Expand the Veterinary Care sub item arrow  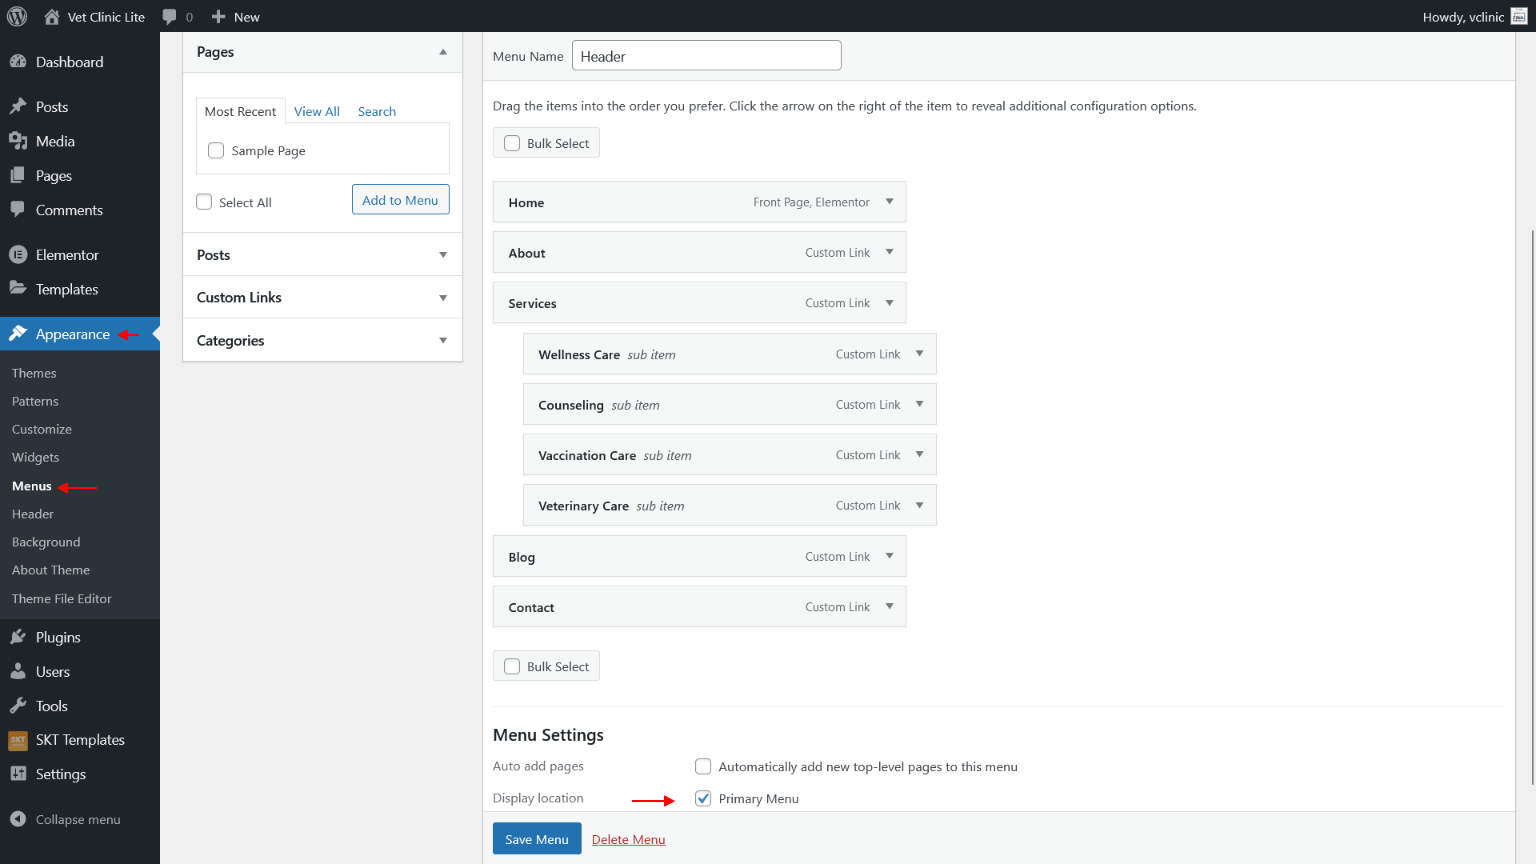click(919, 505)
